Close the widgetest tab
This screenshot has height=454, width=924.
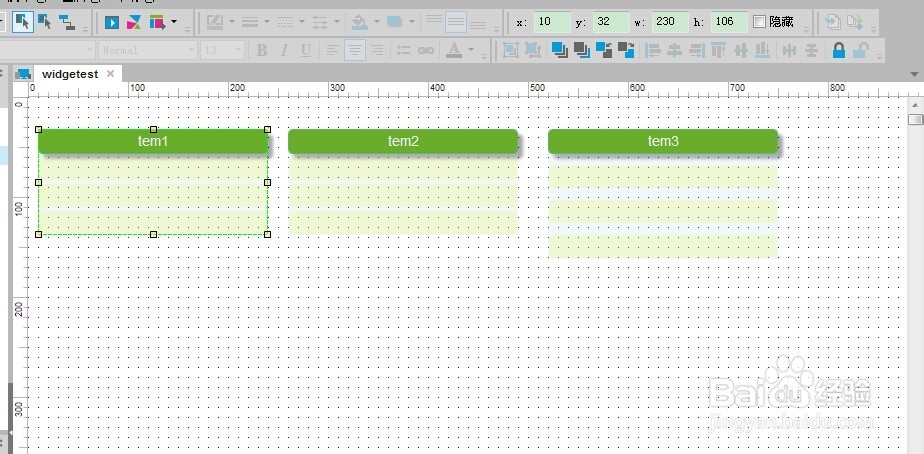110,74
